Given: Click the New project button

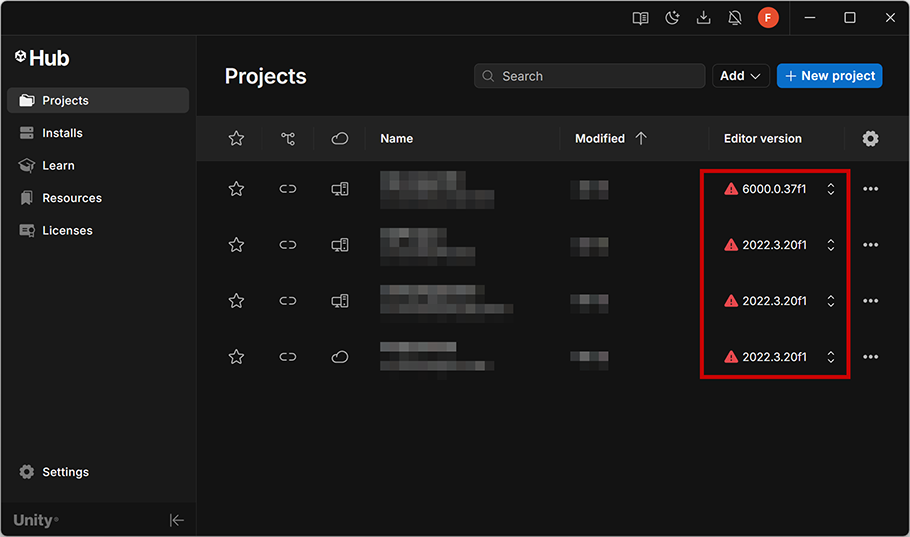Looking at the screenshot, I should tap(829, 76).
